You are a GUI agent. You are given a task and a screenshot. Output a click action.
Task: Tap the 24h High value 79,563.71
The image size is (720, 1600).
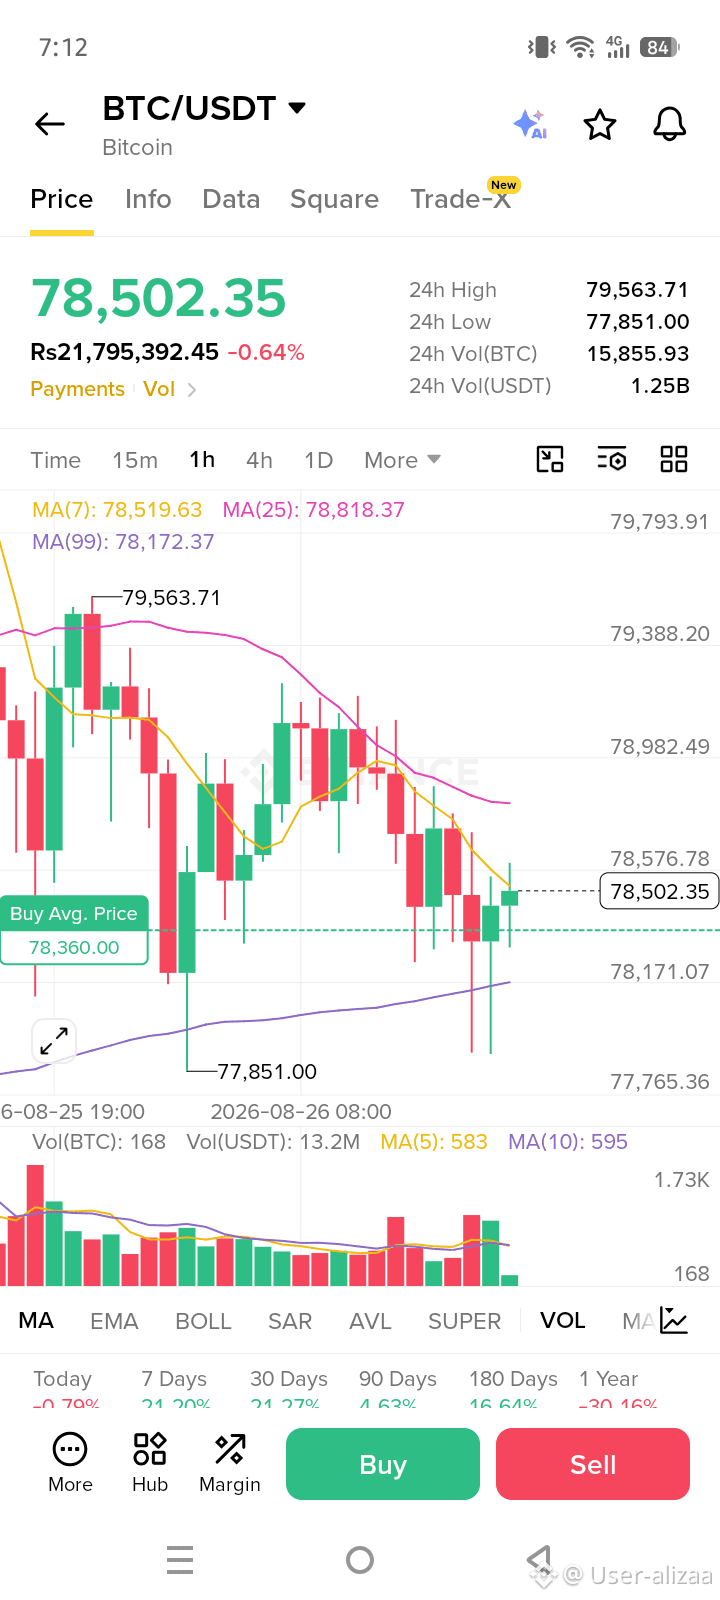pos(638,290)
